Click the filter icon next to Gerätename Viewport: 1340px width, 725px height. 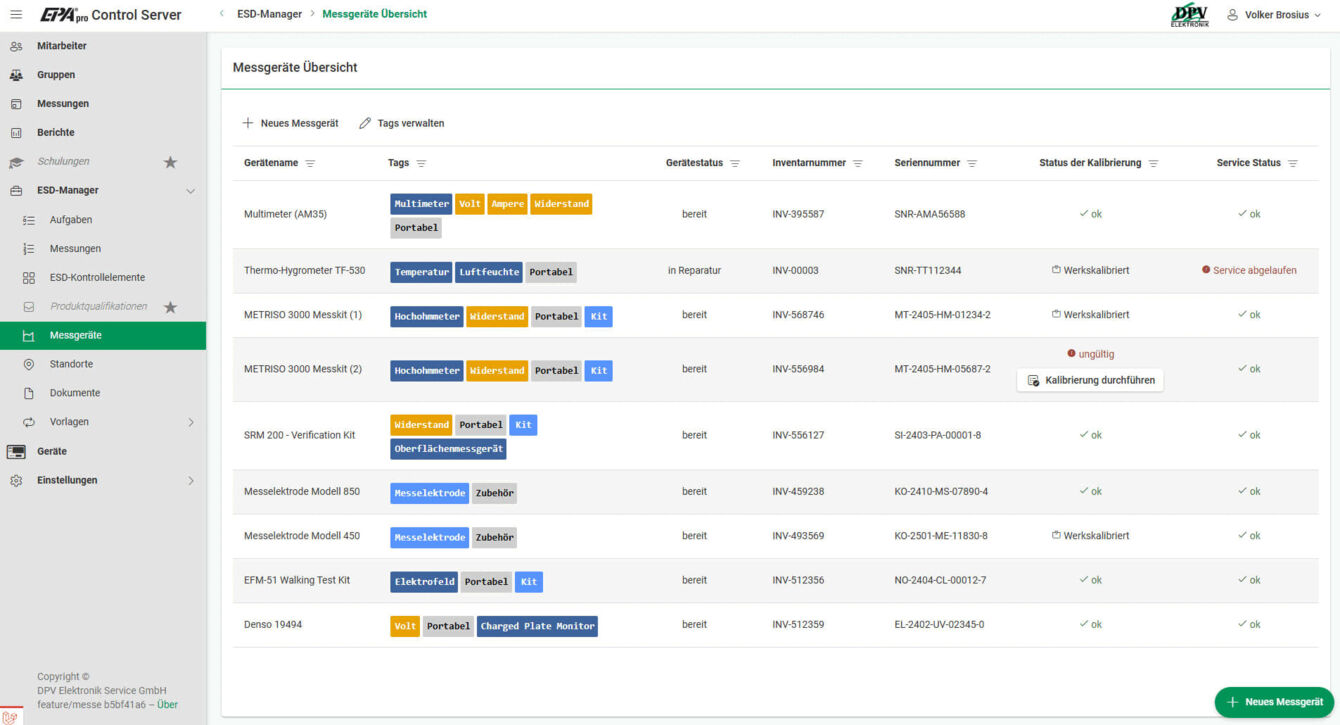(310, 163)
